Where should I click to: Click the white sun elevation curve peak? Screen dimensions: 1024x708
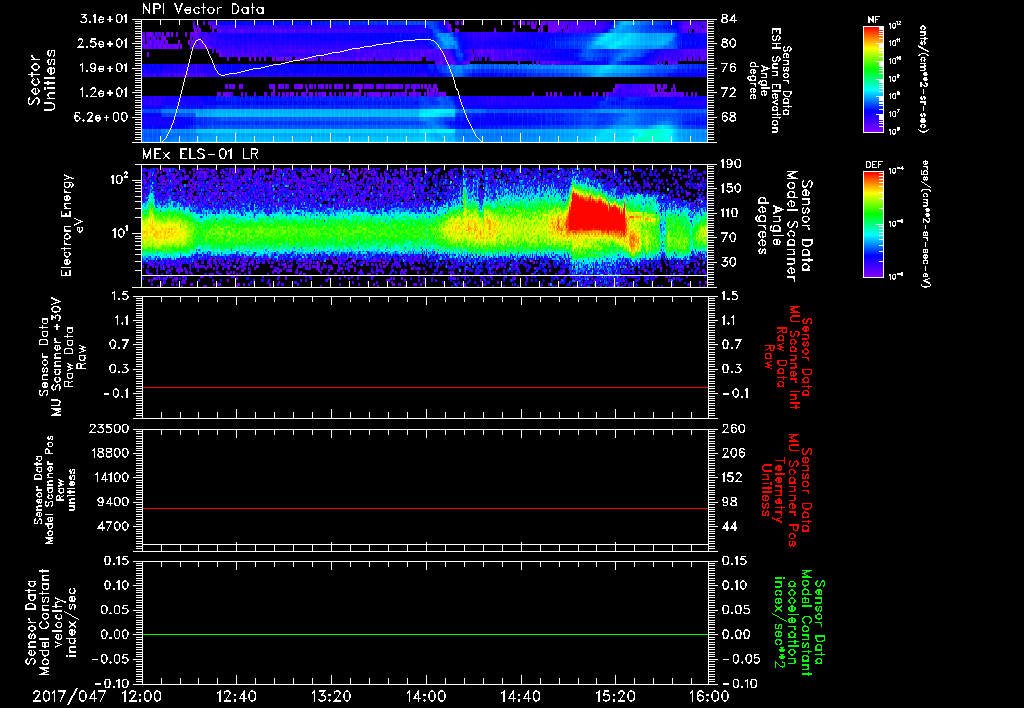[x=199, y=39]
